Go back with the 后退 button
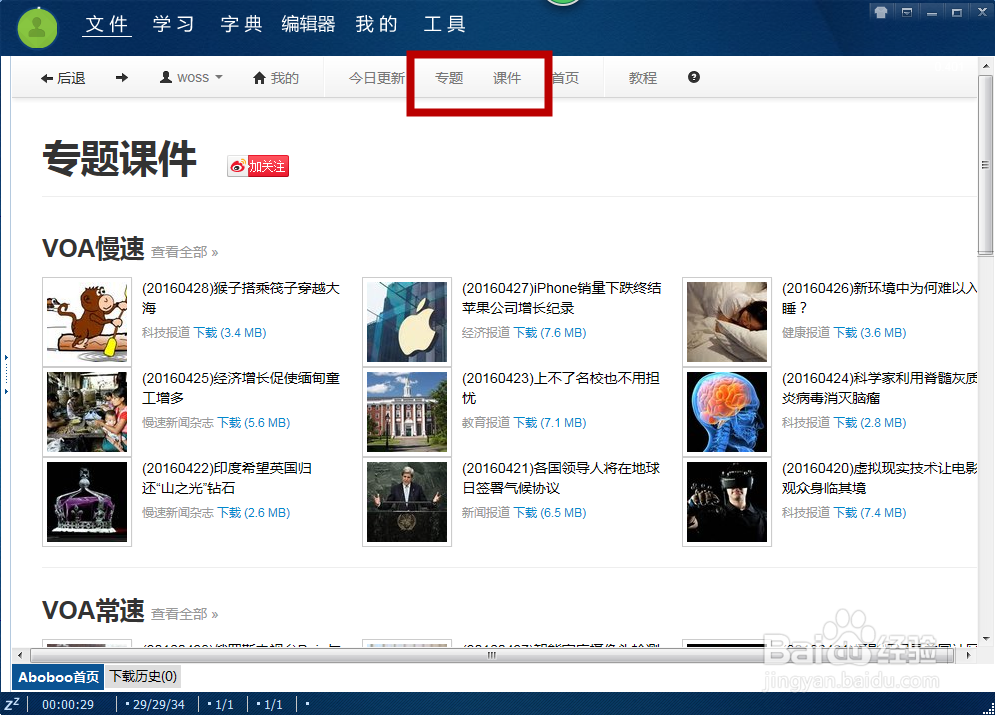 [x=63, y=78]
